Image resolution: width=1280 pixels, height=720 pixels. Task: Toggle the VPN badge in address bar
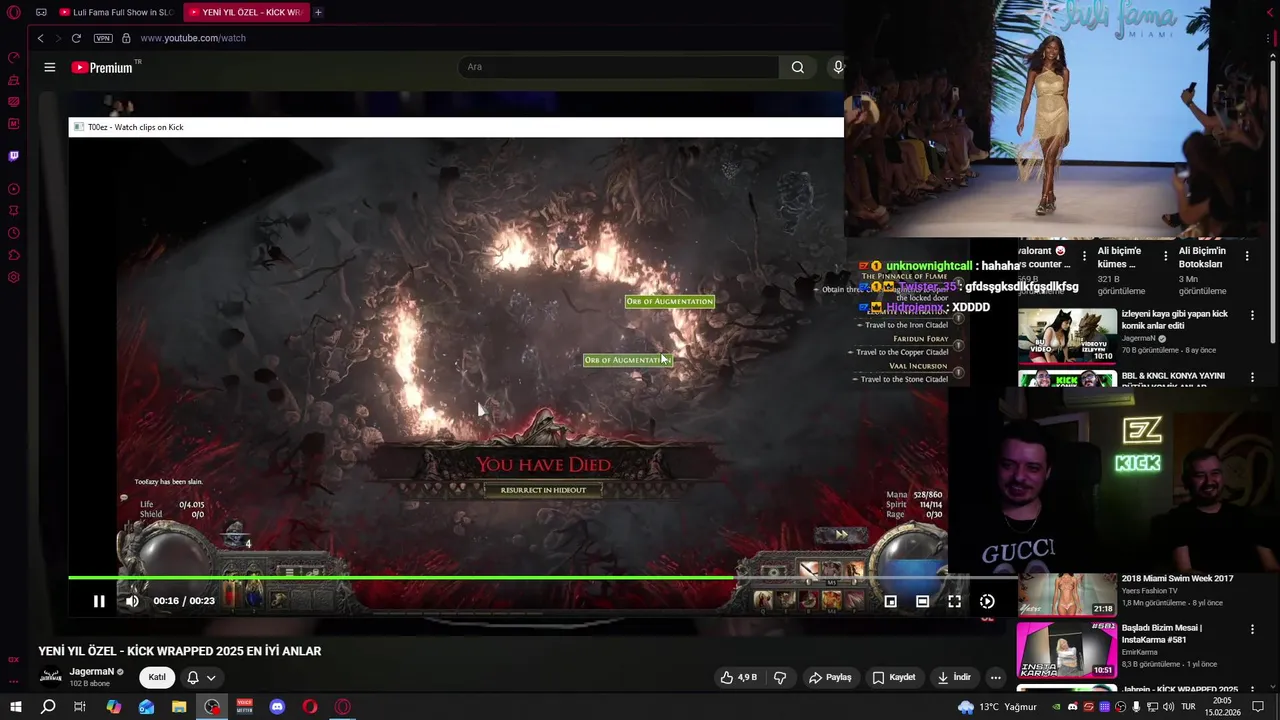tap(103, 38)
